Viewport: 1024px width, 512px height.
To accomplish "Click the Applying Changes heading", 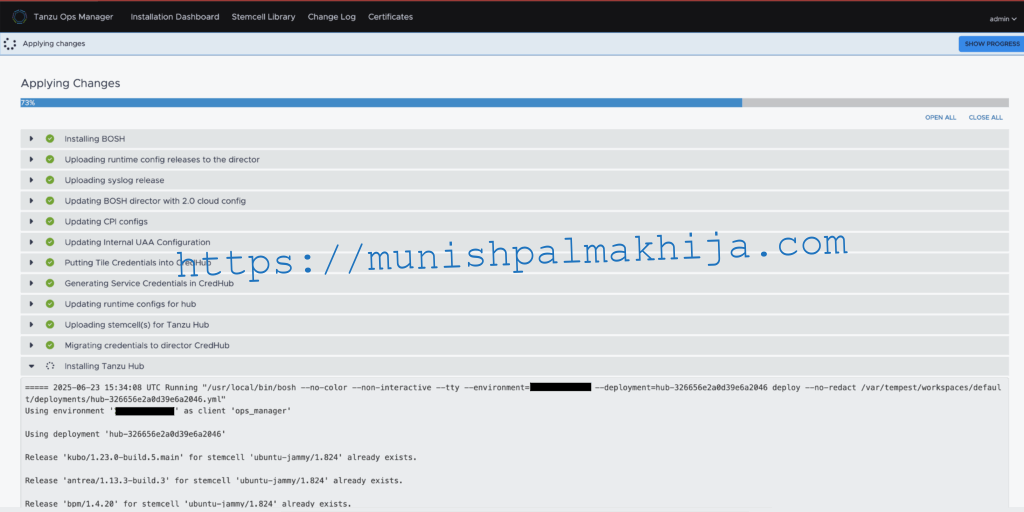I will coord(71,83).
